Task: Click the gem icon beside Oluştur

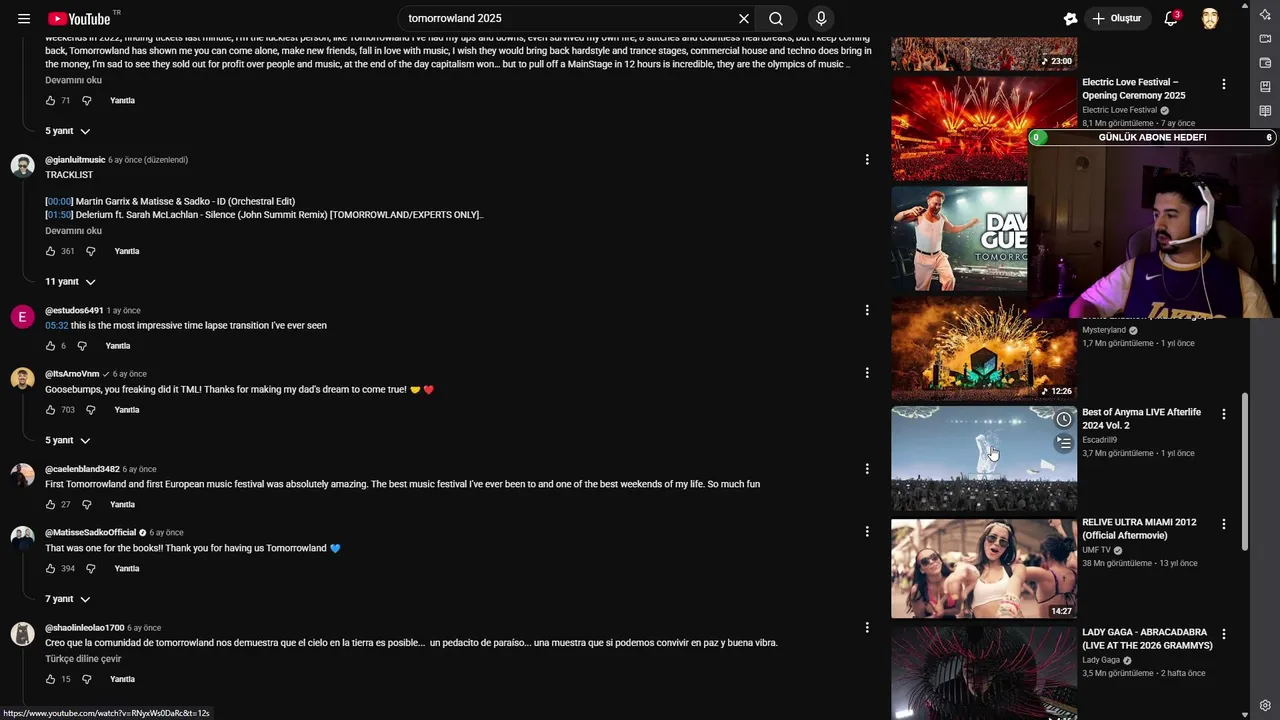Action: coord(1071,19)
